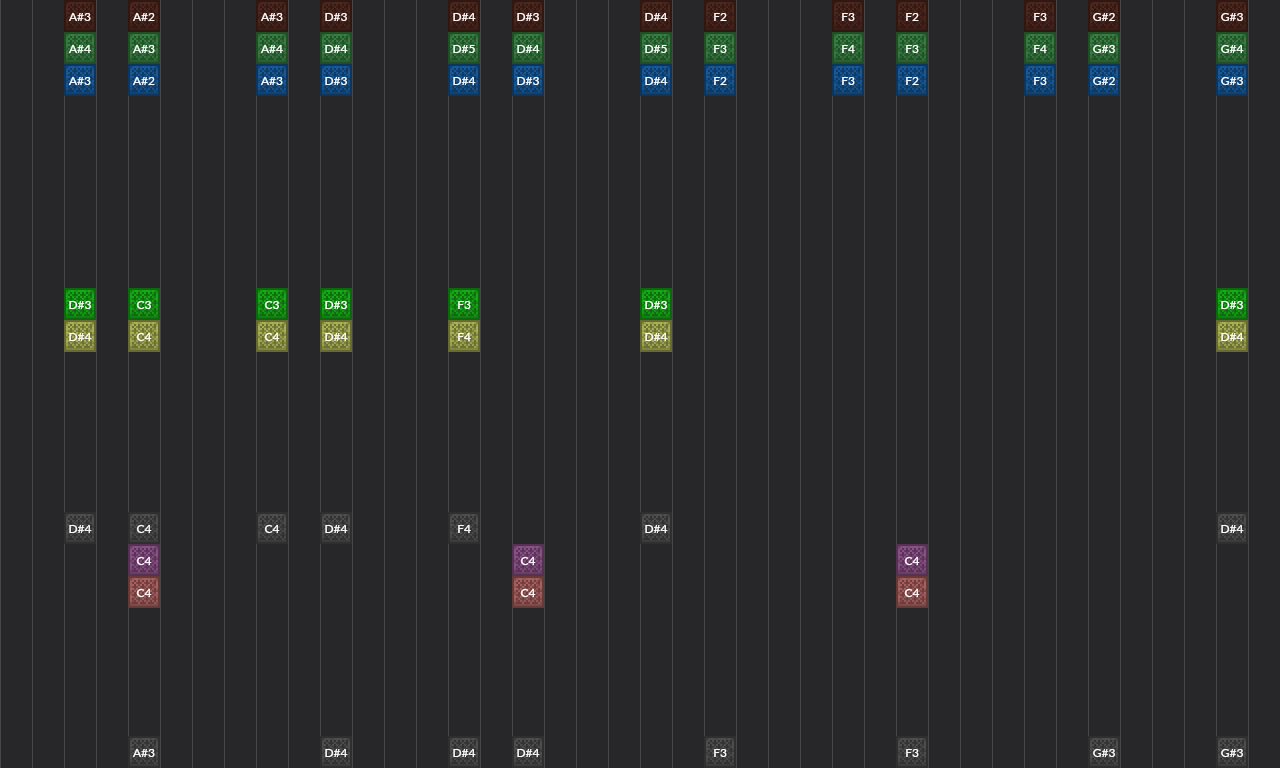The image size is (1280, 768).
Task: Click the gray A#3 note block
Action: (x=144, y=753)
